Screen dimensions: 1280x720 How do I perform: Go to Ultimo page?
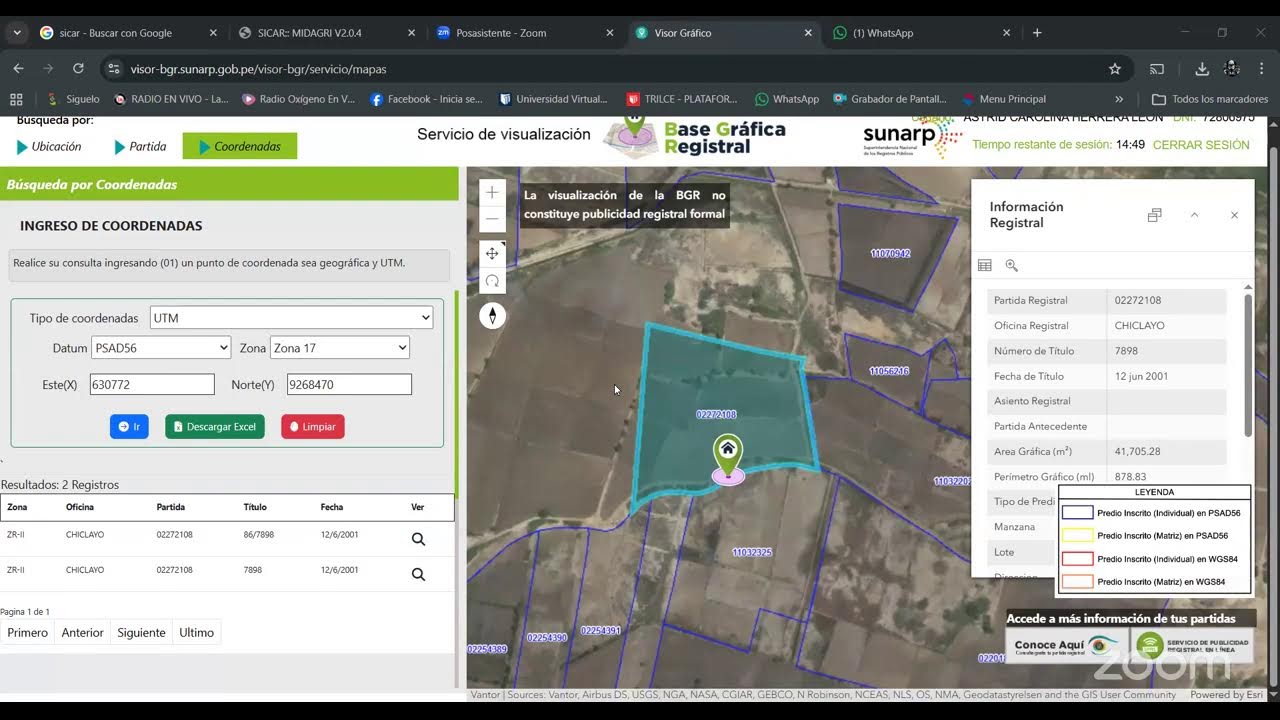196,633
